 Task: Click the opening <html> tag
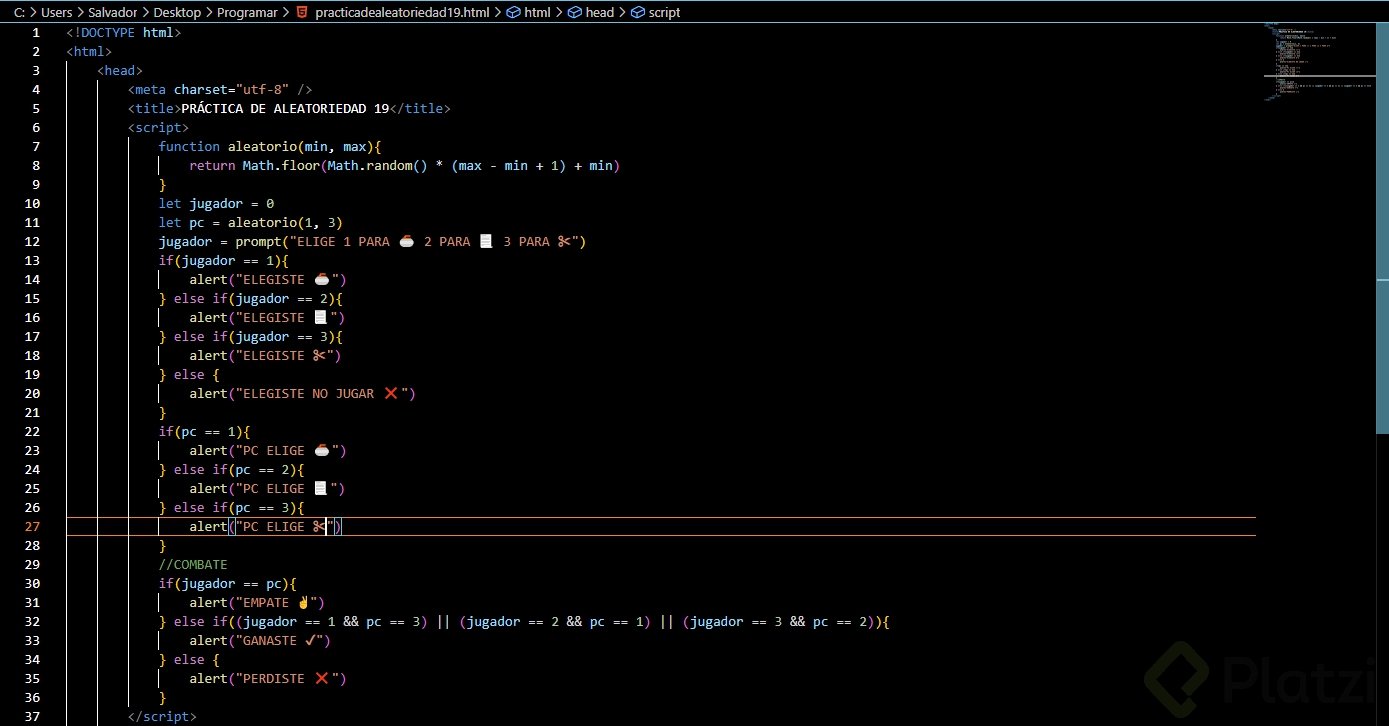tap(90, 51)
